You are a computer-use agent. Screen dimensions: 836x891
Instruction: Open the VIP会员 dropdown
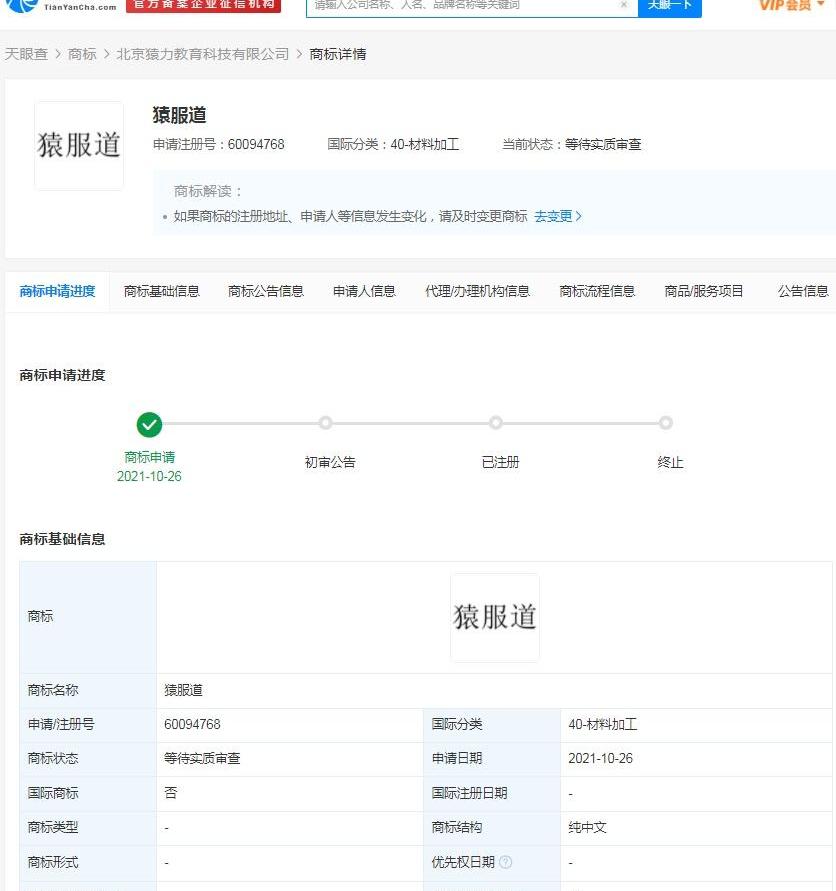pyautogui.click(x=792, y=5)
